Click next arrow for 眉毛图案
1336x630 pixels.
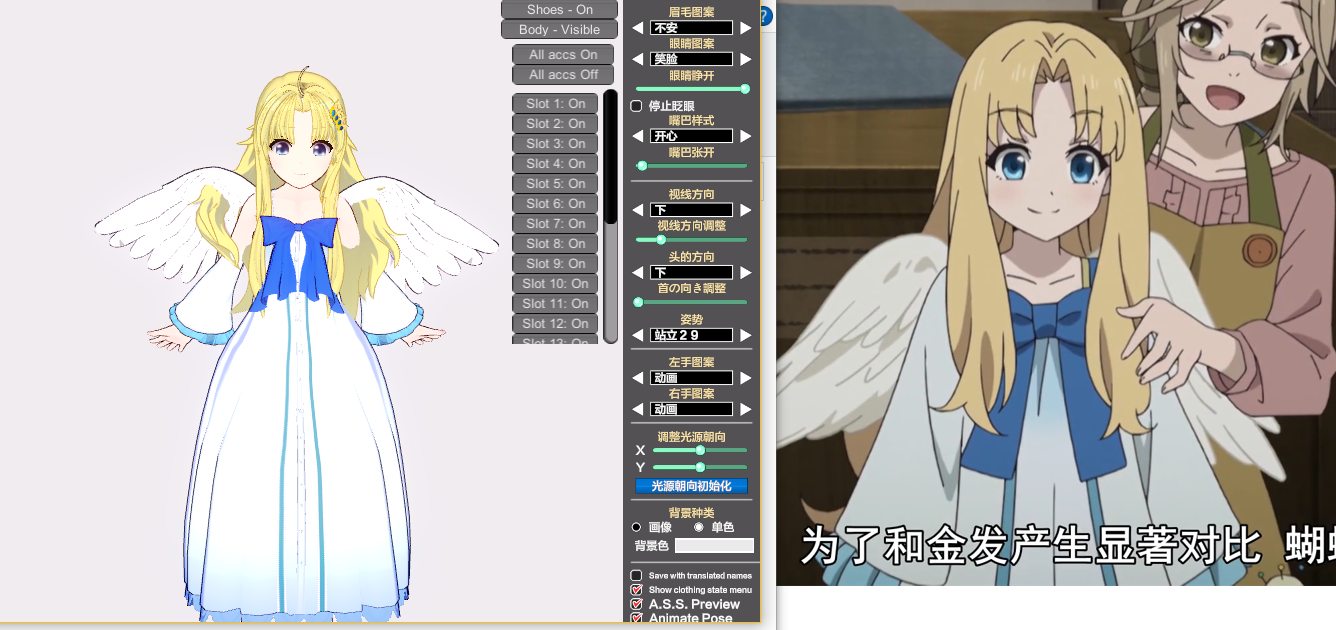(x=745, y=28)
